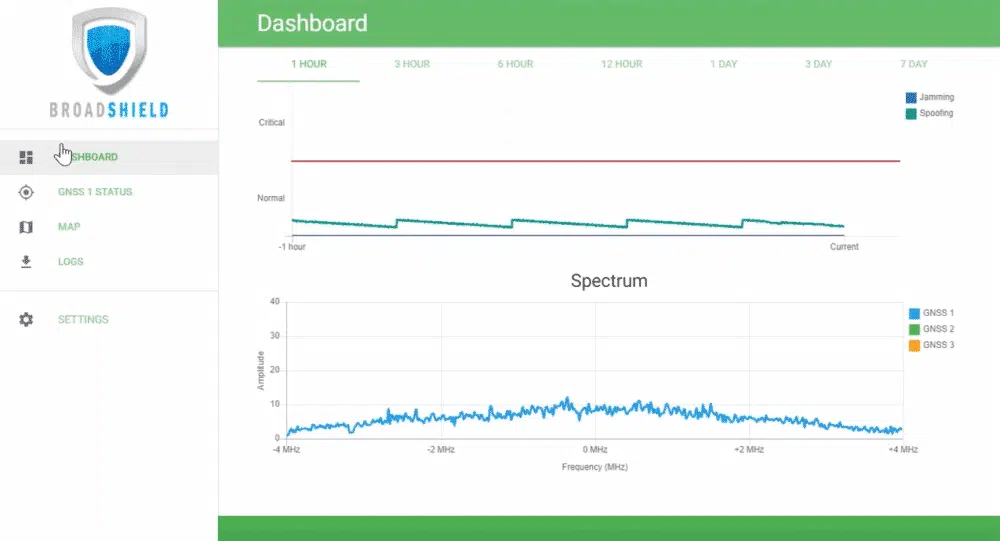
Task: Toggle the Jamming series in legend
Action: tap(911, 98)
